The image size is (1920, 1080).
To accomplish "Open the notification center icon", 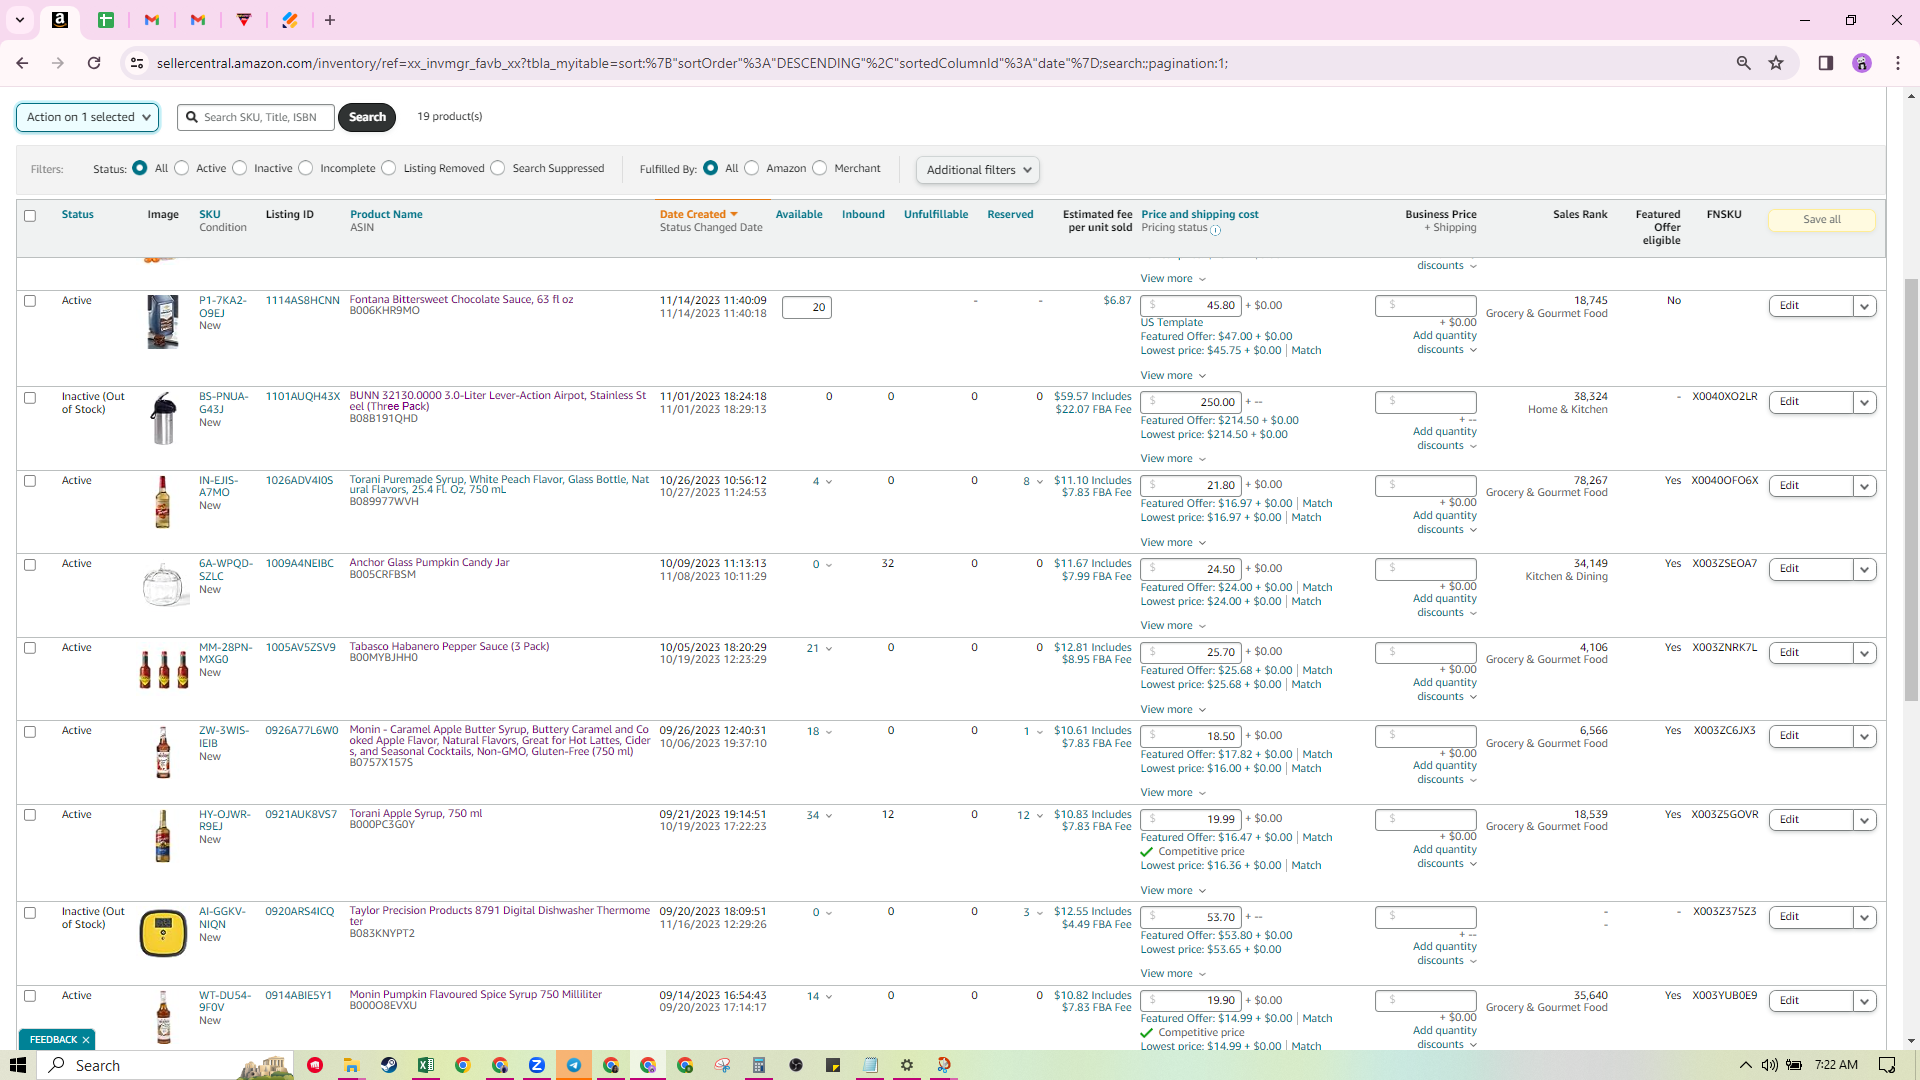I will (x=1887, y=1065).
